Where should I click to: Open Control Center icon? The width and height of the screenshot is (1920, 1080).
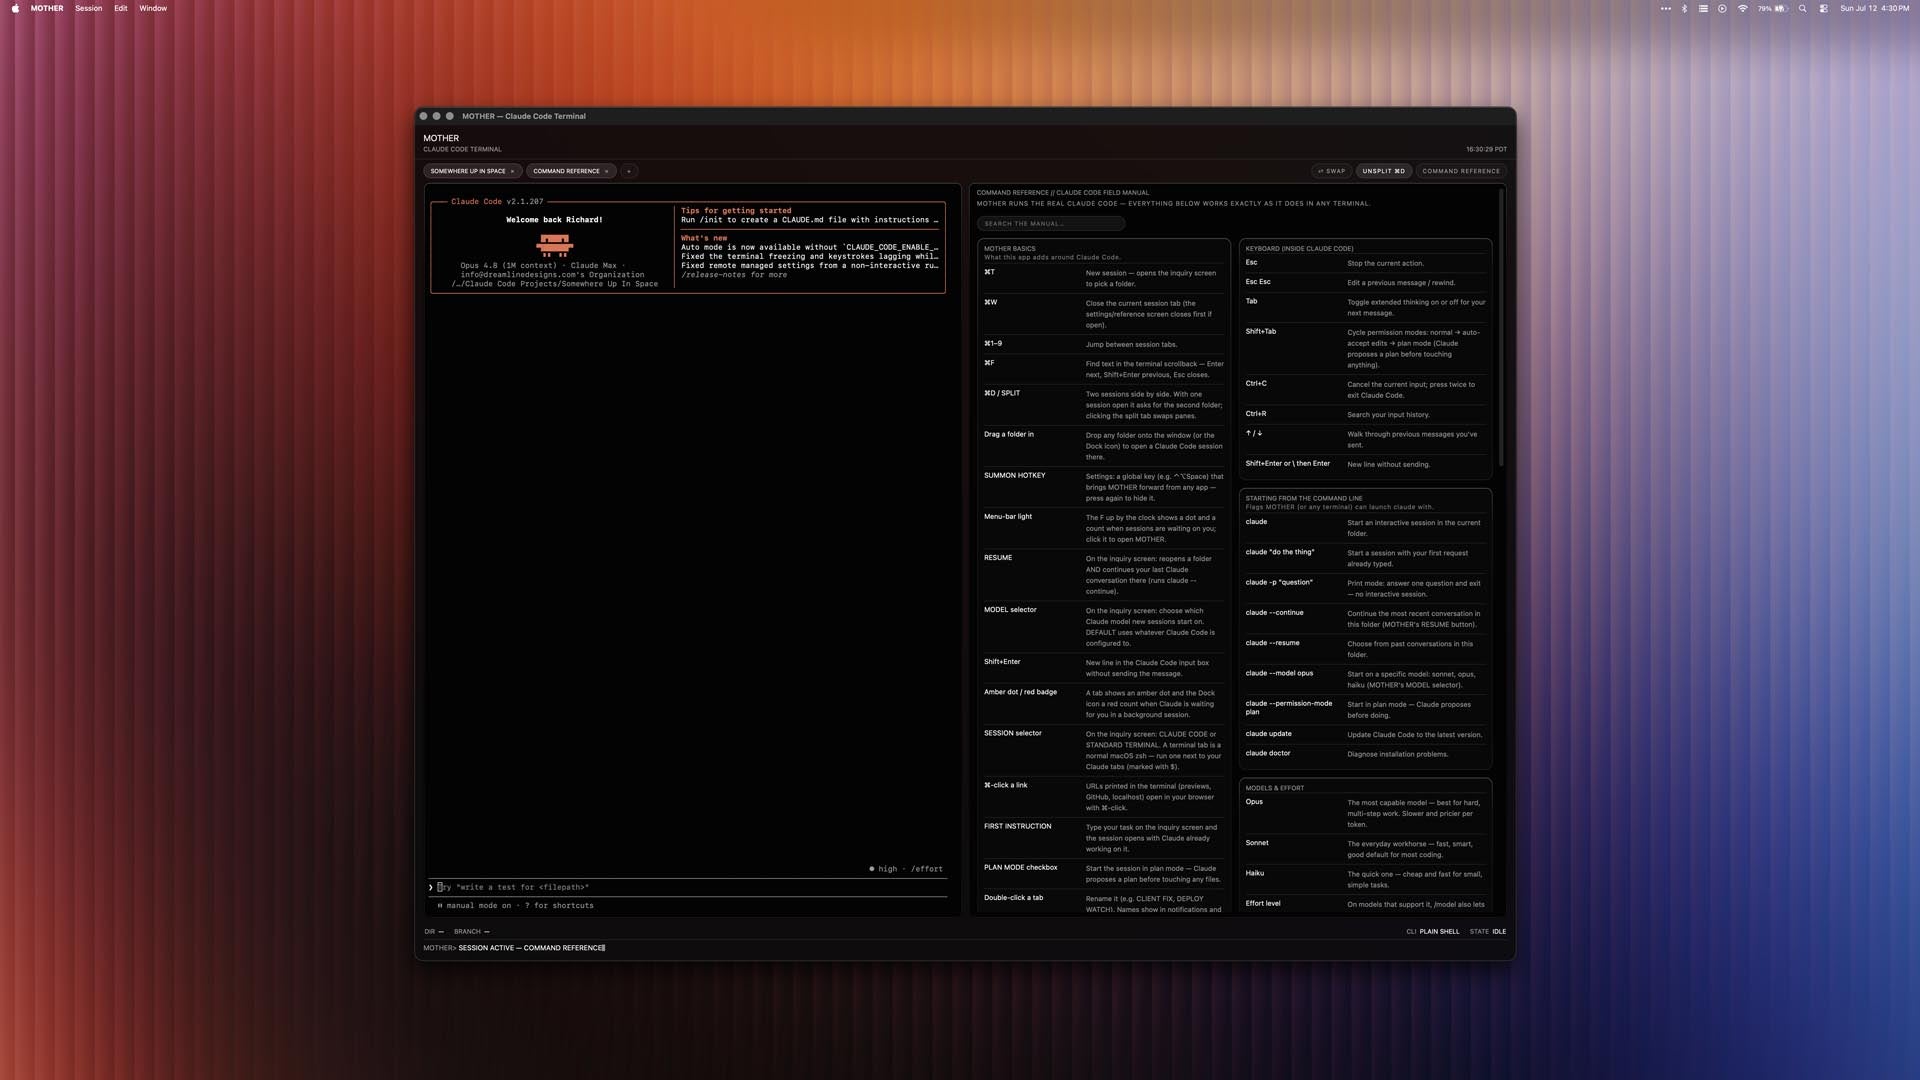(x=1824, y=8)
